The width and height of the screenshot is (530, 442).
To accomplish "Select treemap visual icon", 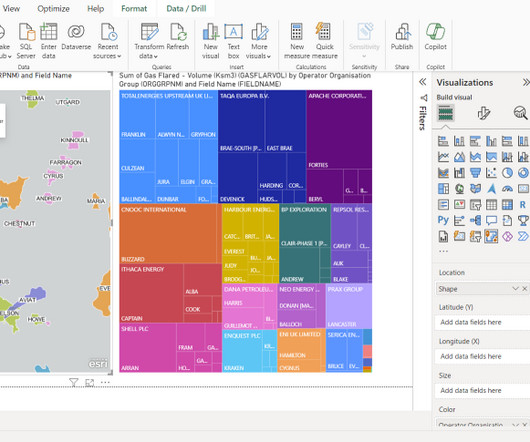I will click(443, 189).
